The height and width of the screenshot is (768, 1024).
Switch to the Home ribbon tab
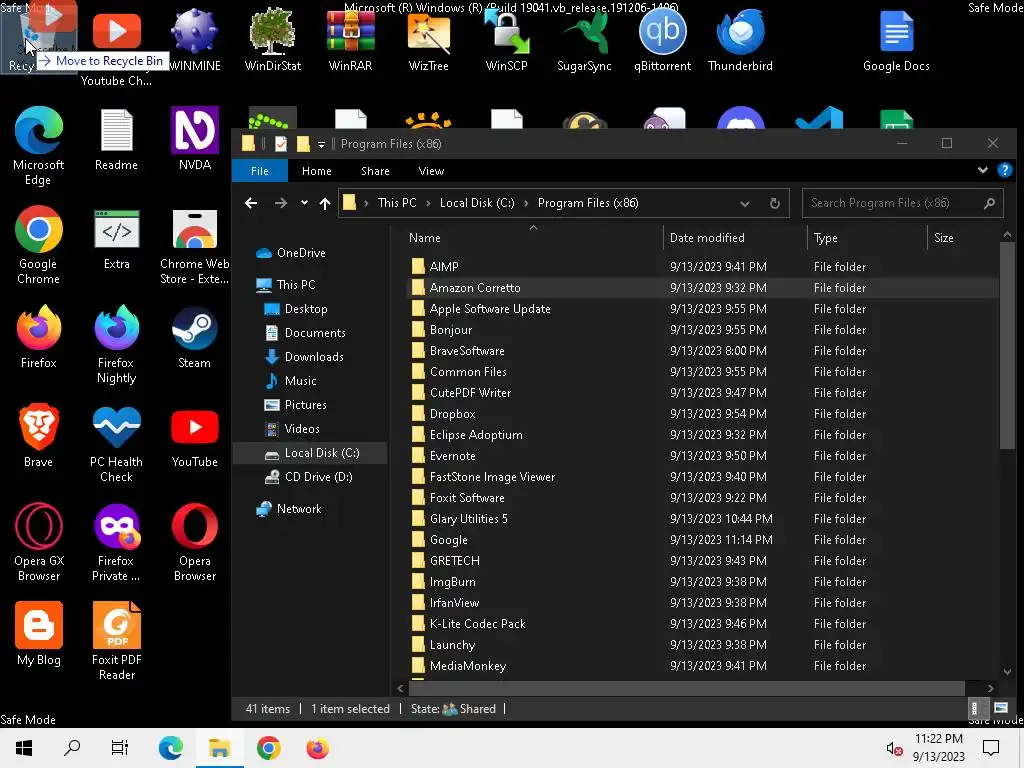point(317,170)
